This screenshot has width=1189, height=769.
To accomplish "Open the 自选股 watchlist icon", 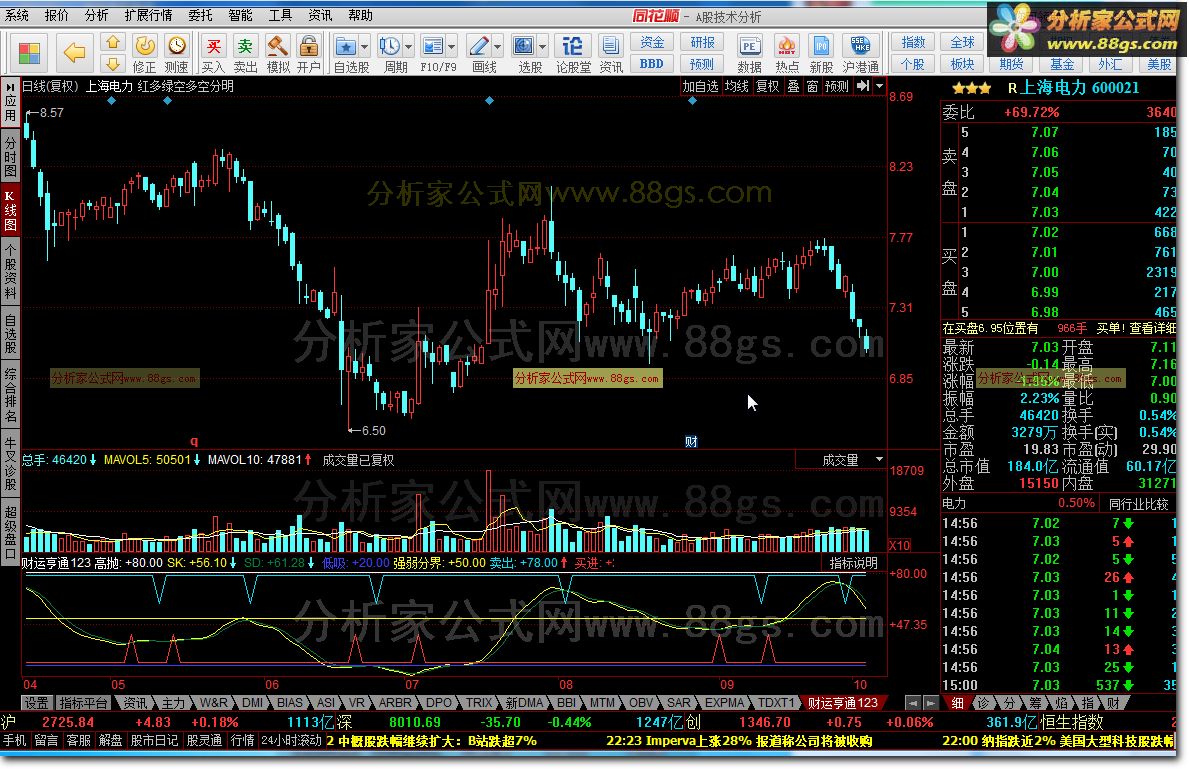I will point(346,47).
